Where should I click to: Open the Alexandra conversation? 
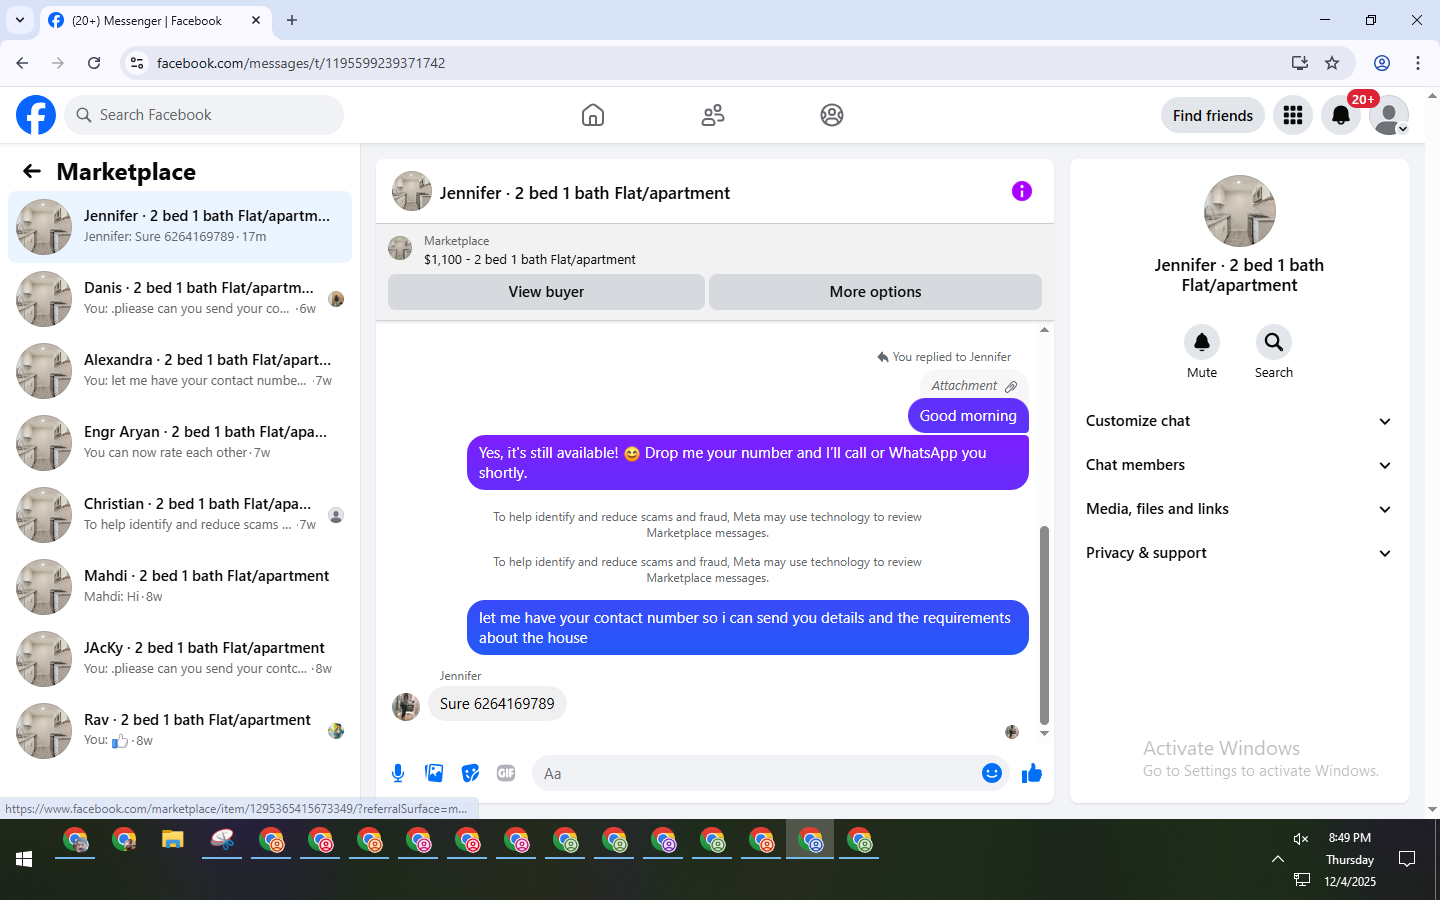coord(180,371)
